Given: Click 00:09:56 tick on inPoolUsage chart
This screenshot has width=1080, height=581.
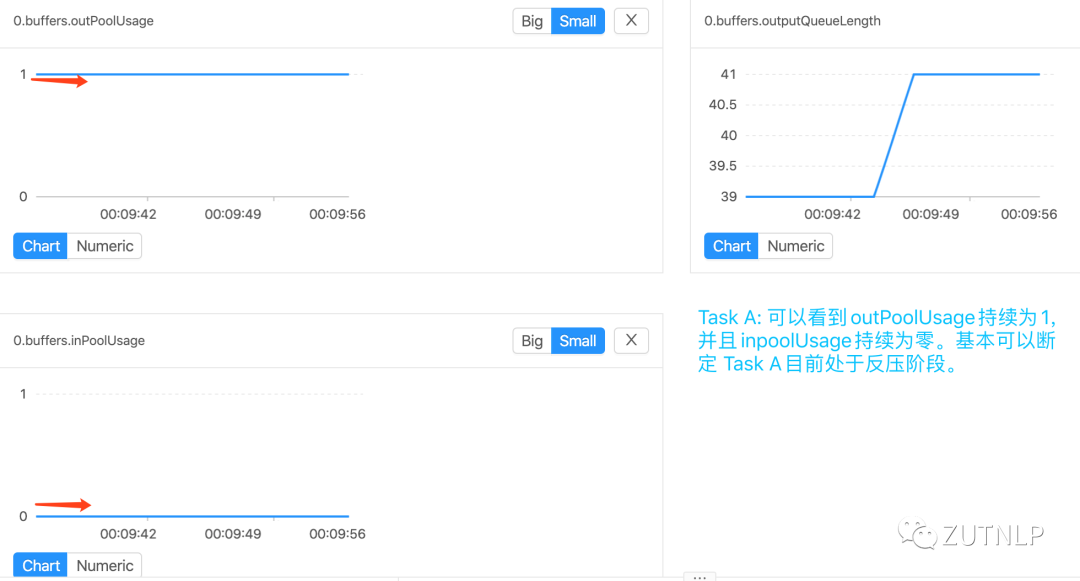Looking at the screenshot, I should point(337,534).
